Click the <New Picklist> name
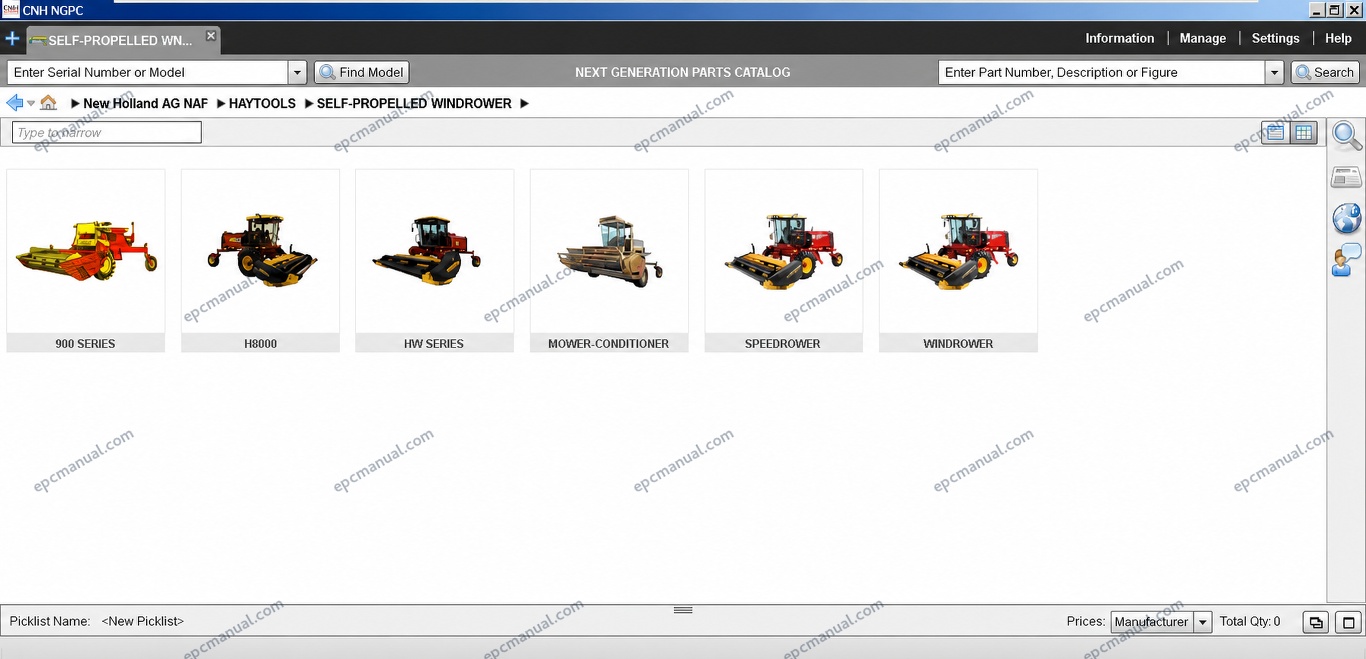This screenshot has height=659, width=1366. click(x=143, y=621)
